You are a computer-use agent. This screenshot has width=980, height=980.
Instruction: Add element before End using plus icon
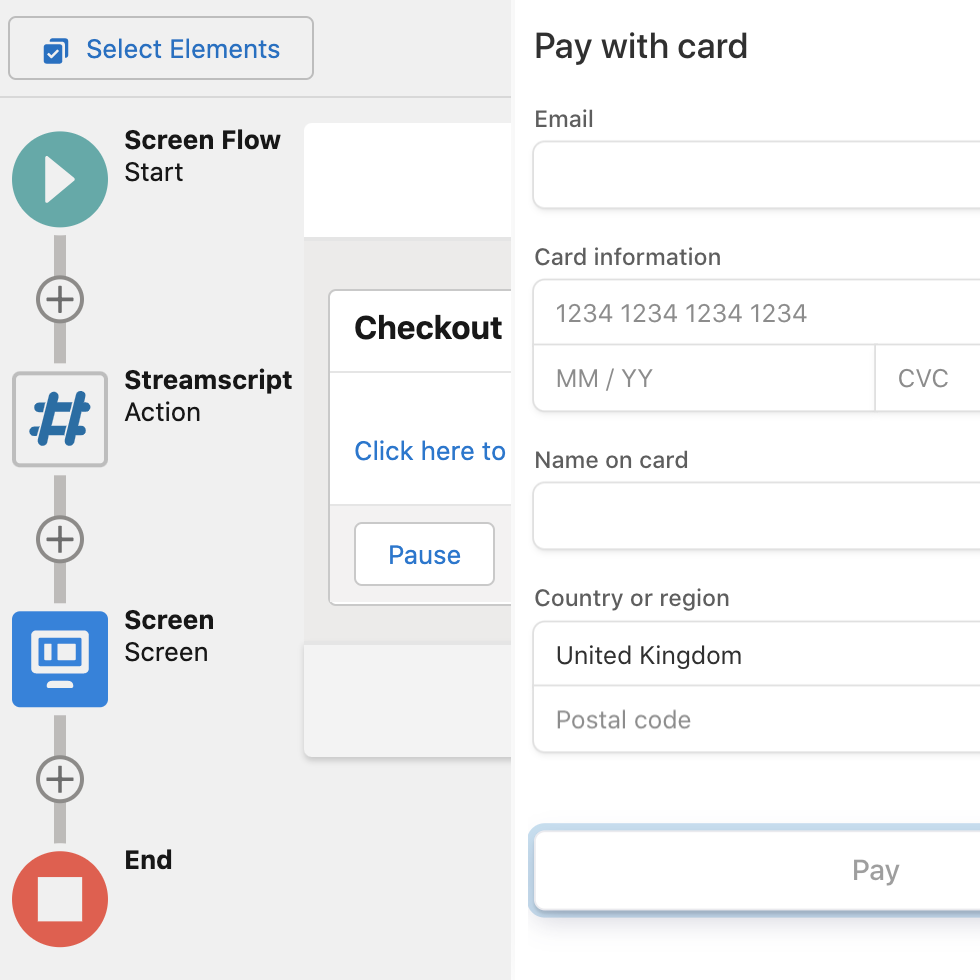click(60, 779)
